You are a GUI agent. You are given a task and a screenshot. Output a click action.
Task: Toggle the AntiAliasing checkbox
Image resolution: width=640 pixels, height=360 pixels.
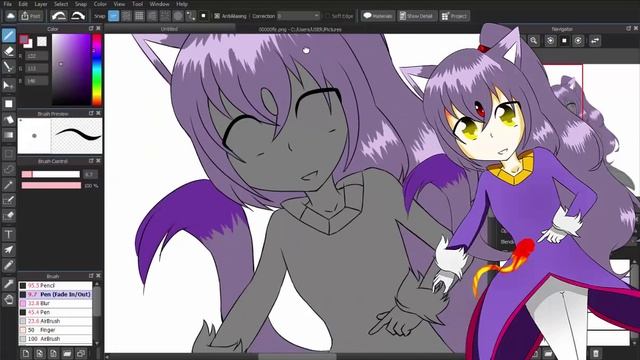pos(217,16)
